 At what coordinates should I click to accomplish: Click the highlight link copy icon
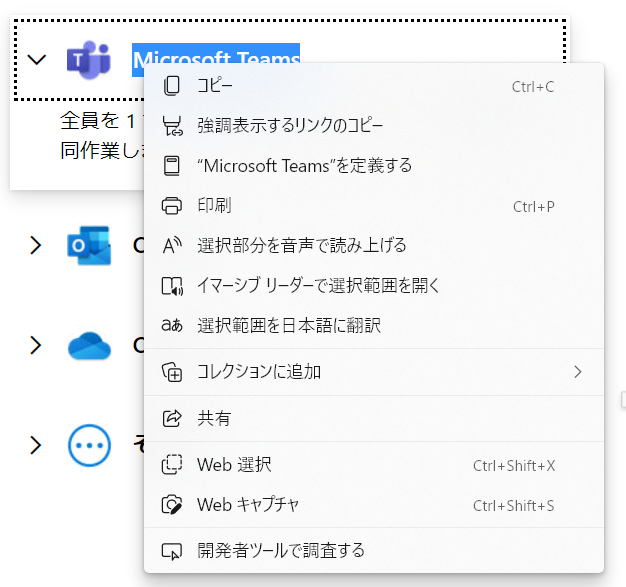coord(172,126)
